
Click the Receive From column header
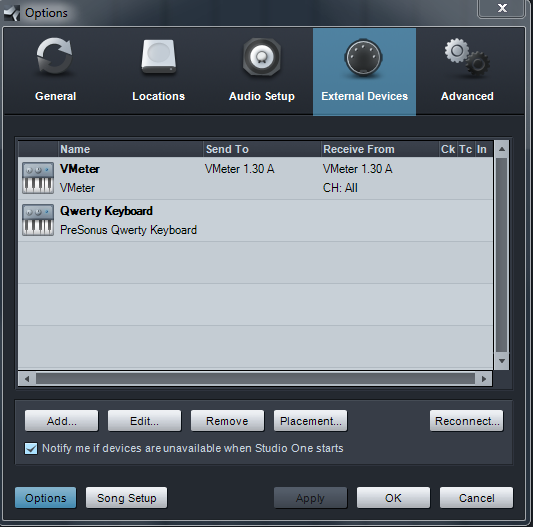click(380, 149)
